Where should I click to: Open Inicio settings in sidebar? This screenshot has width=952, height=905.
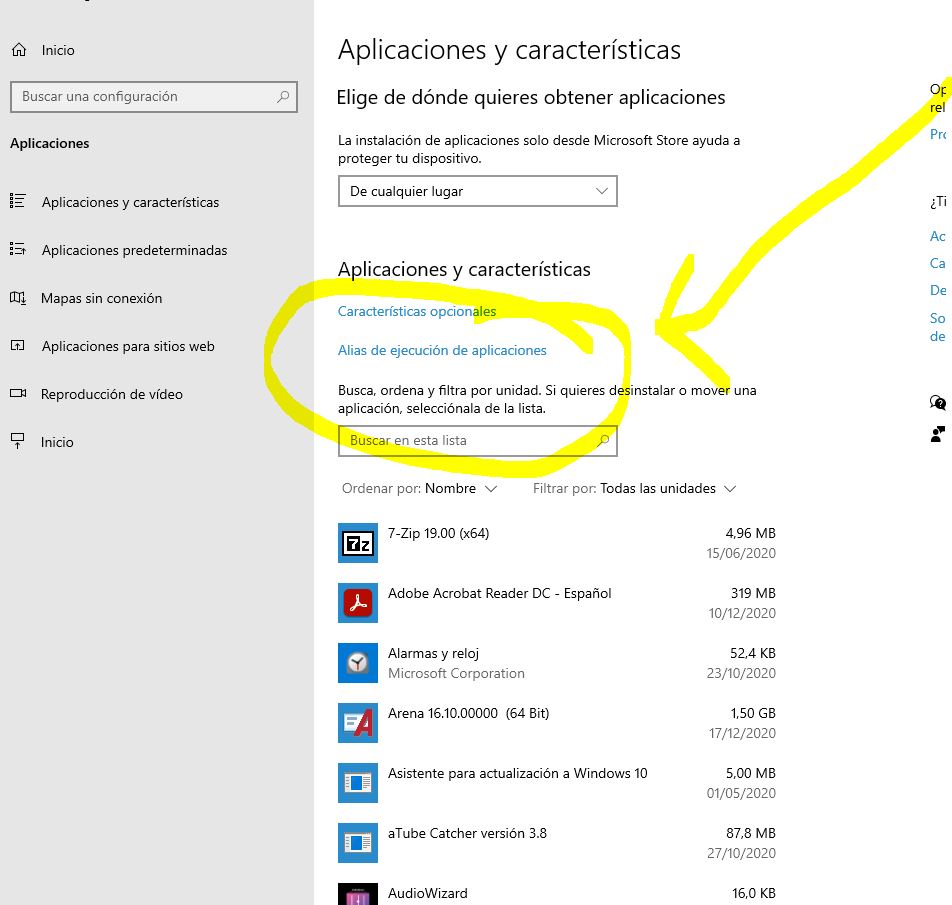click(57, 442)
